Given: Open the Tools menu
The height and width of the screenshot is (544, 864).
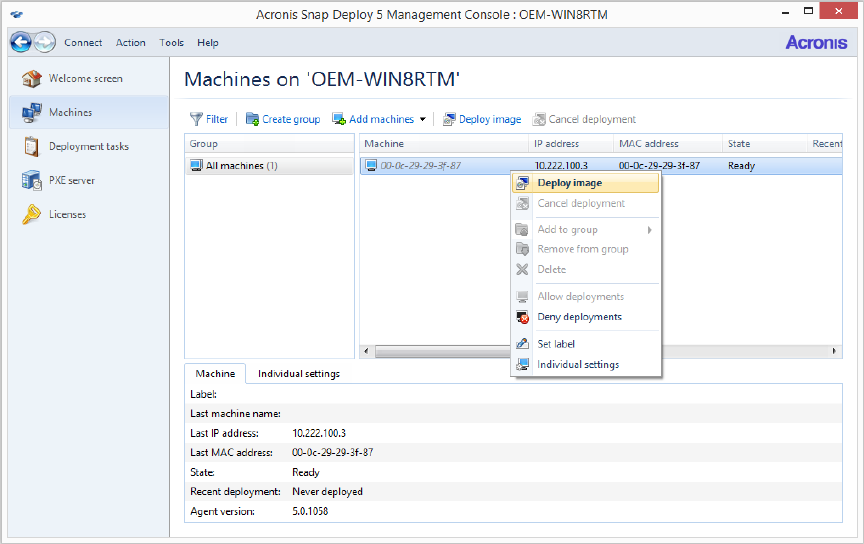Looking at the screenshot, I should (171, 42).
